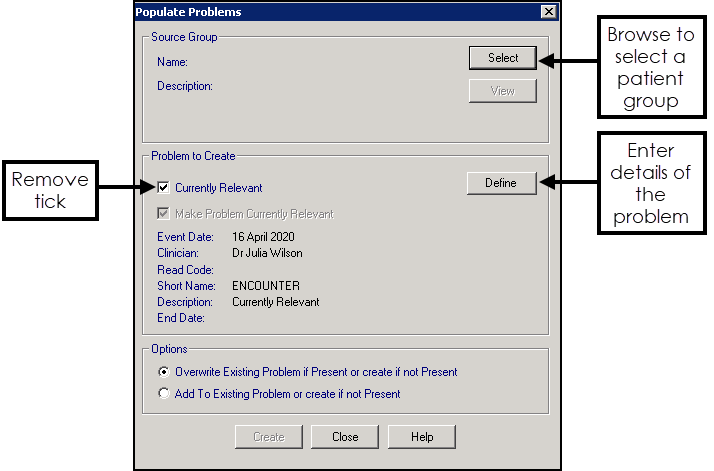Image resolution: width=714 pixels, height=471 pixels.
Task: Open problem details with the Define button
Action: click(x=501, y=183)
